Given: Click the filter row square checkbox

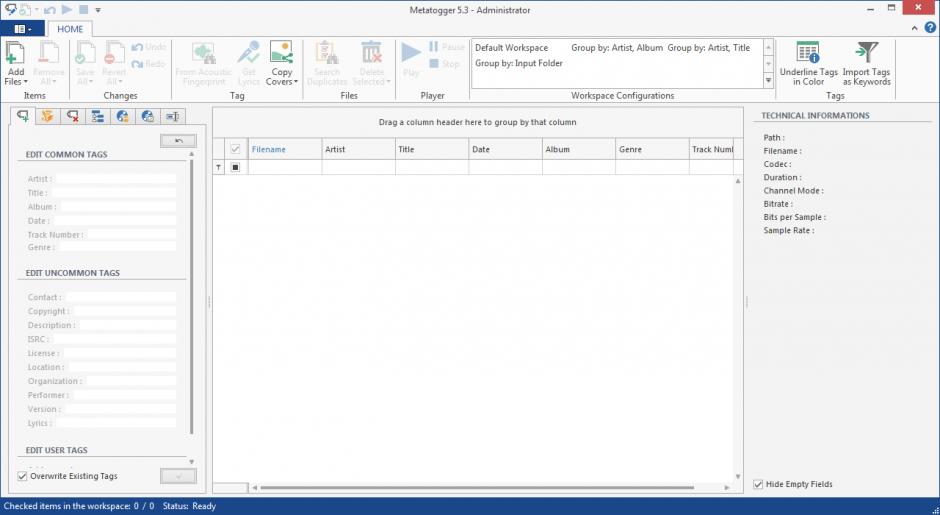Looking at the screenshot, I should click(x=235, y=167).
